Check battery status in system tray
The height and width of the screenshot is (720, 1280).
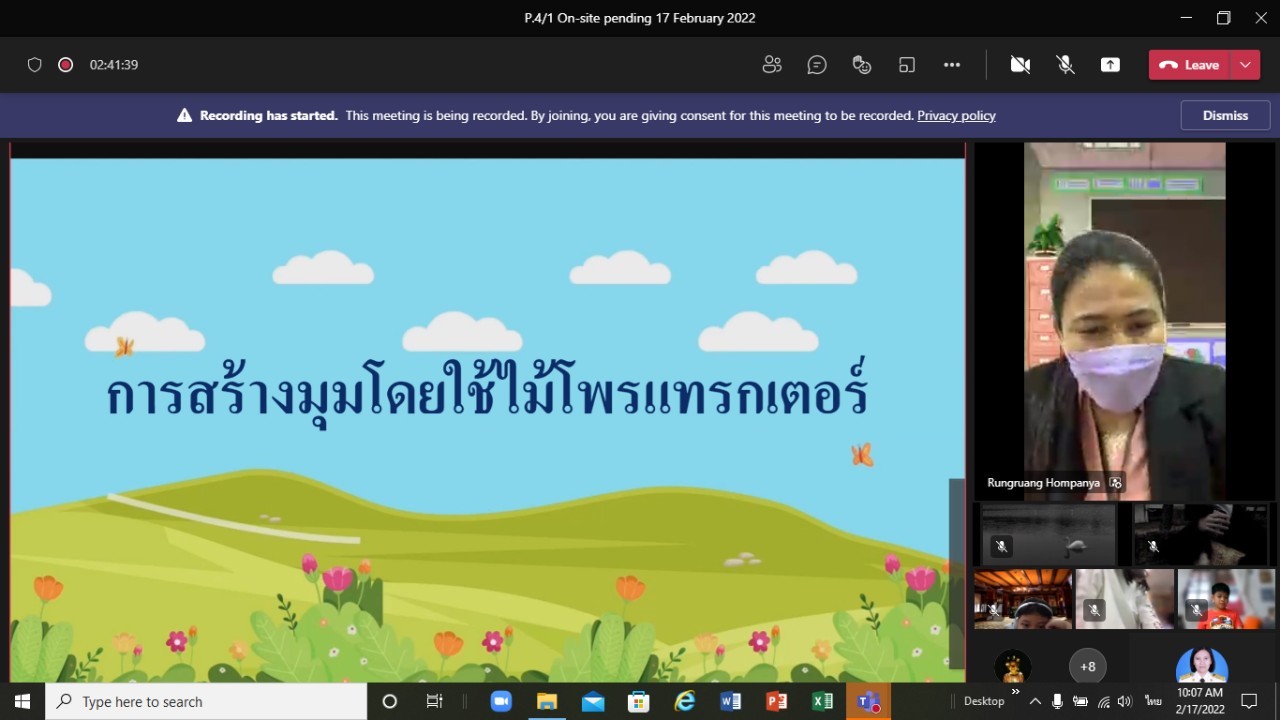point(1081,701)
